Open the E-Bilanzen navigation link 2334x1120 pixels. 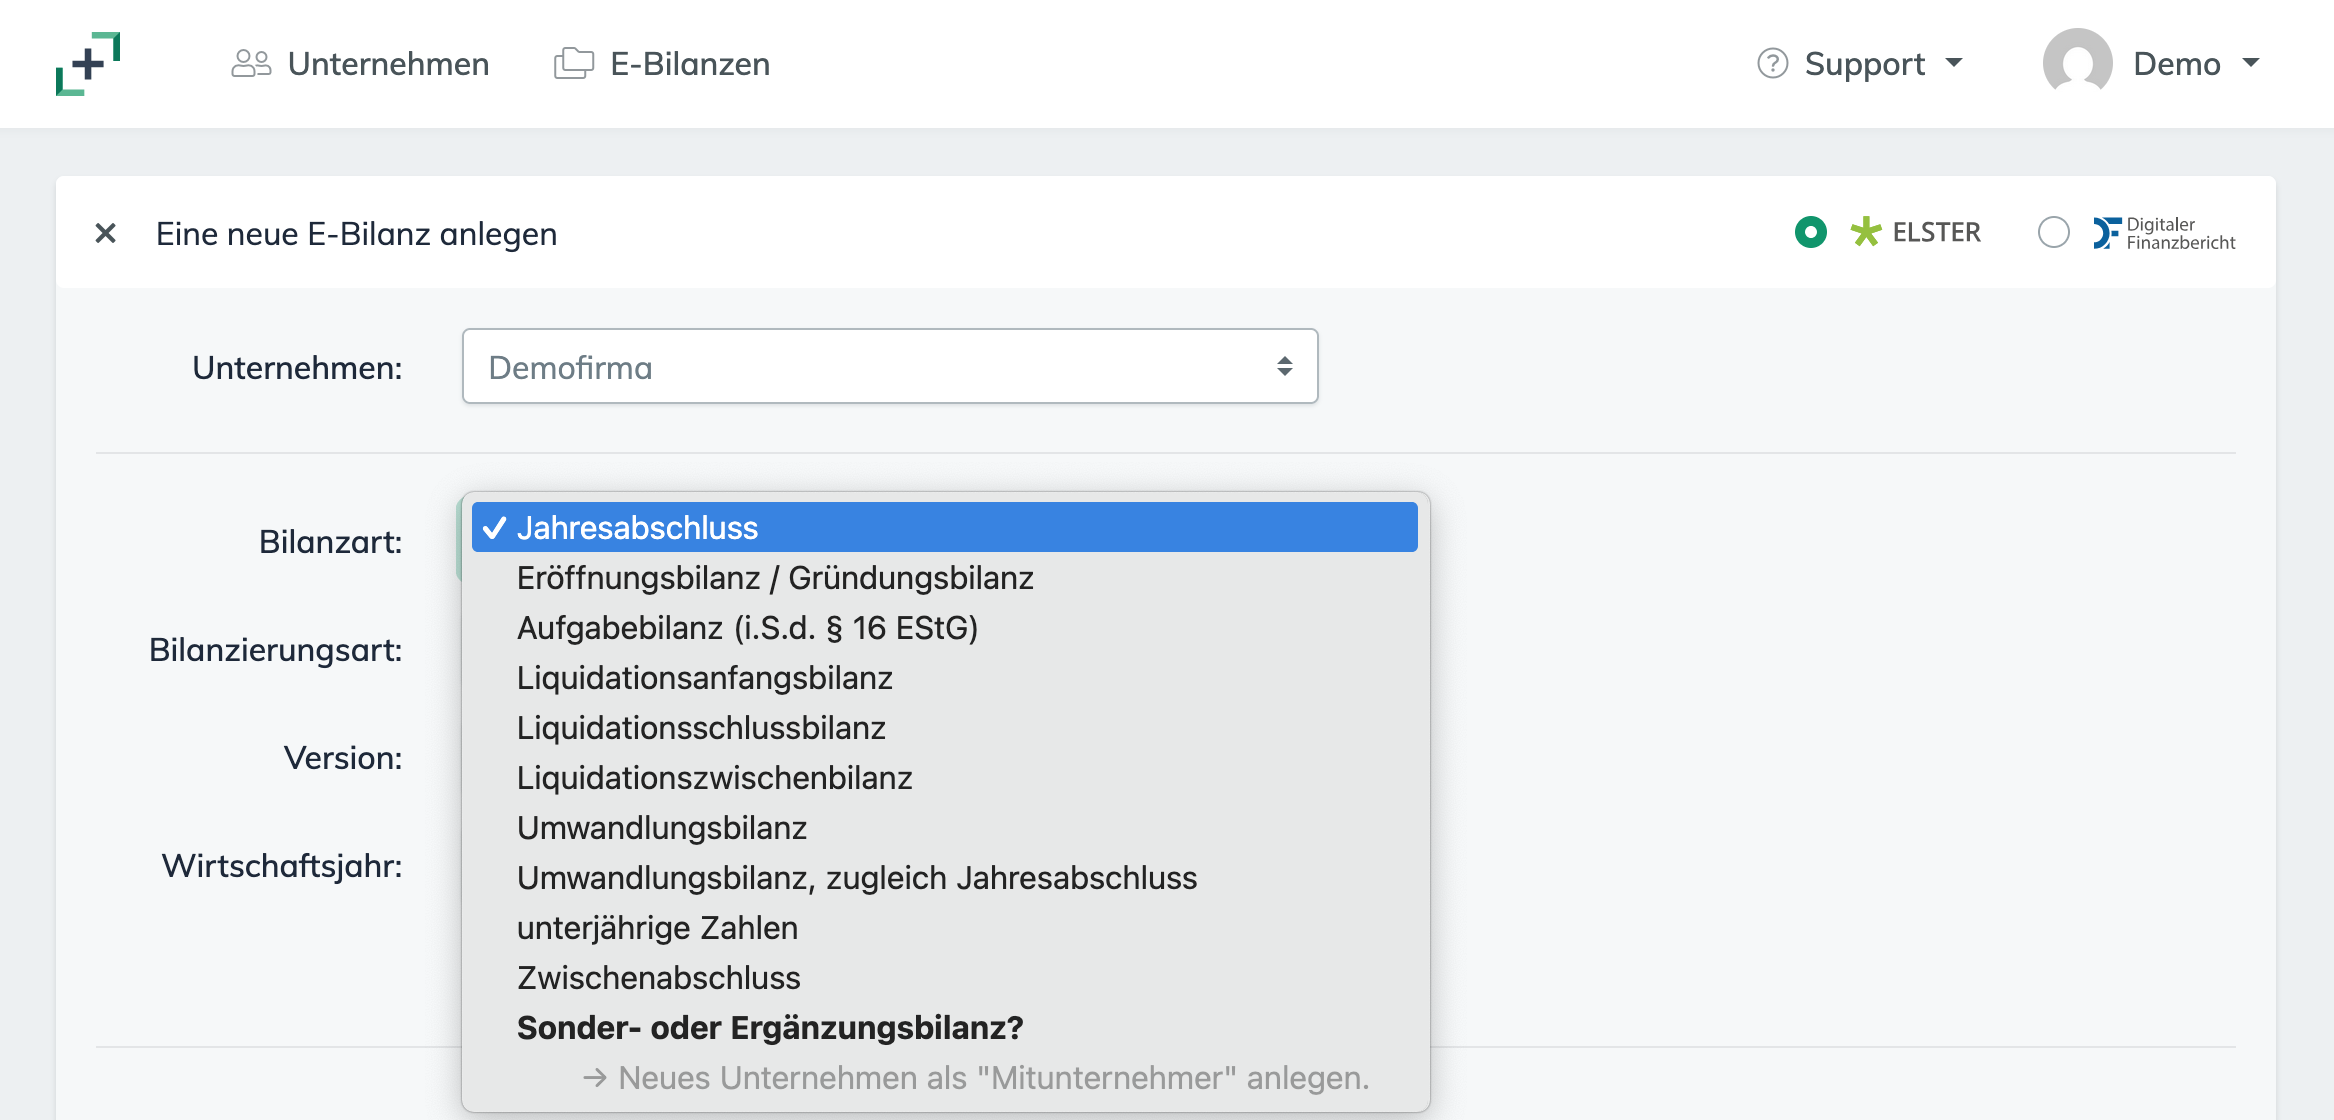[x=690, y=64]
